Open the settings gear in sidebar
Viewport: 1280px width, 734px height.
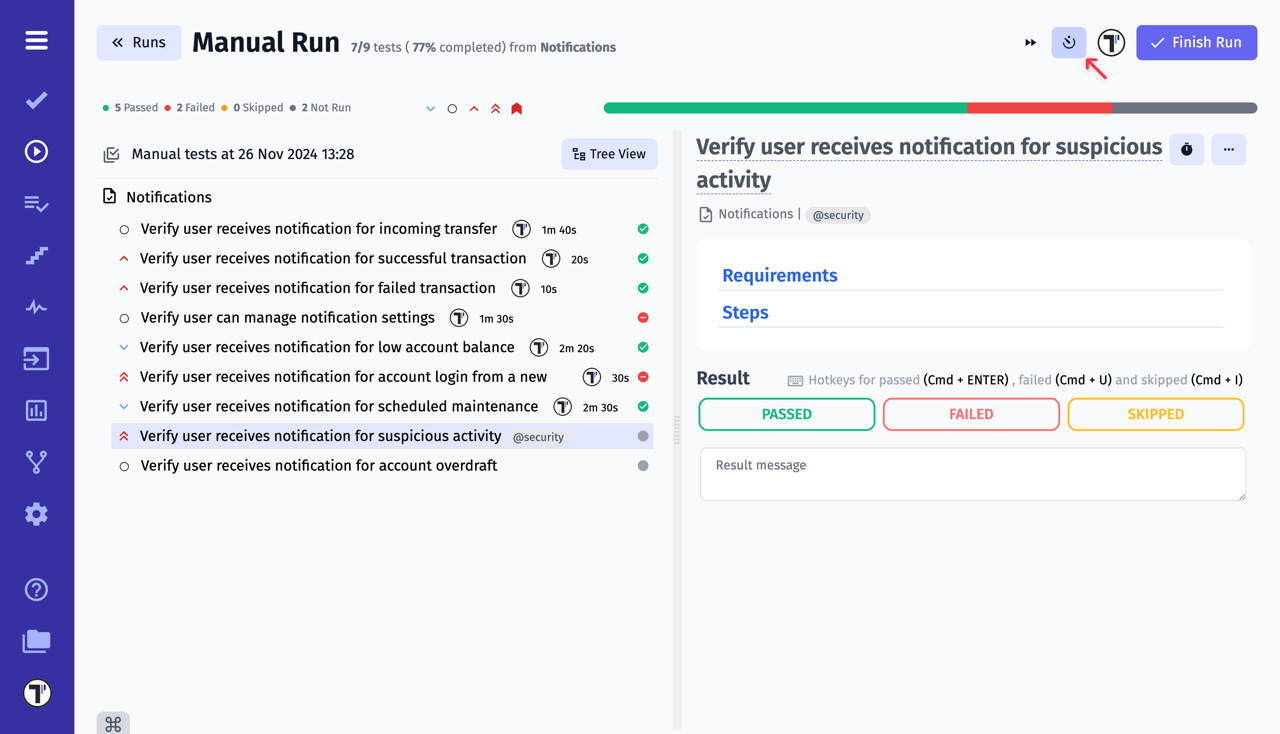pyautogui.click(x=36, y=514)
